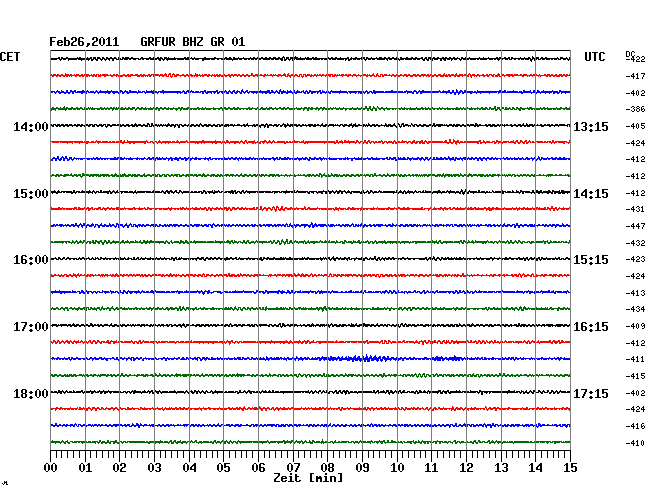The image size is (650, 494).
Task: Click minute tick label "03"
Action: (x=154, y=468)
